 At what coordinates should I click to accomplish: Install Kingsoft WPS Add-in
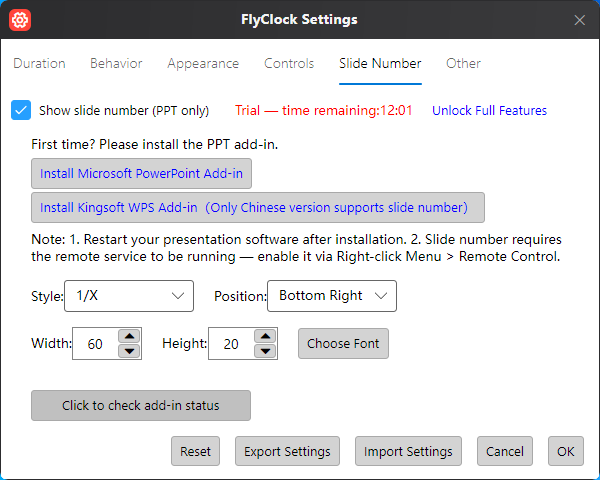[258, 207]
